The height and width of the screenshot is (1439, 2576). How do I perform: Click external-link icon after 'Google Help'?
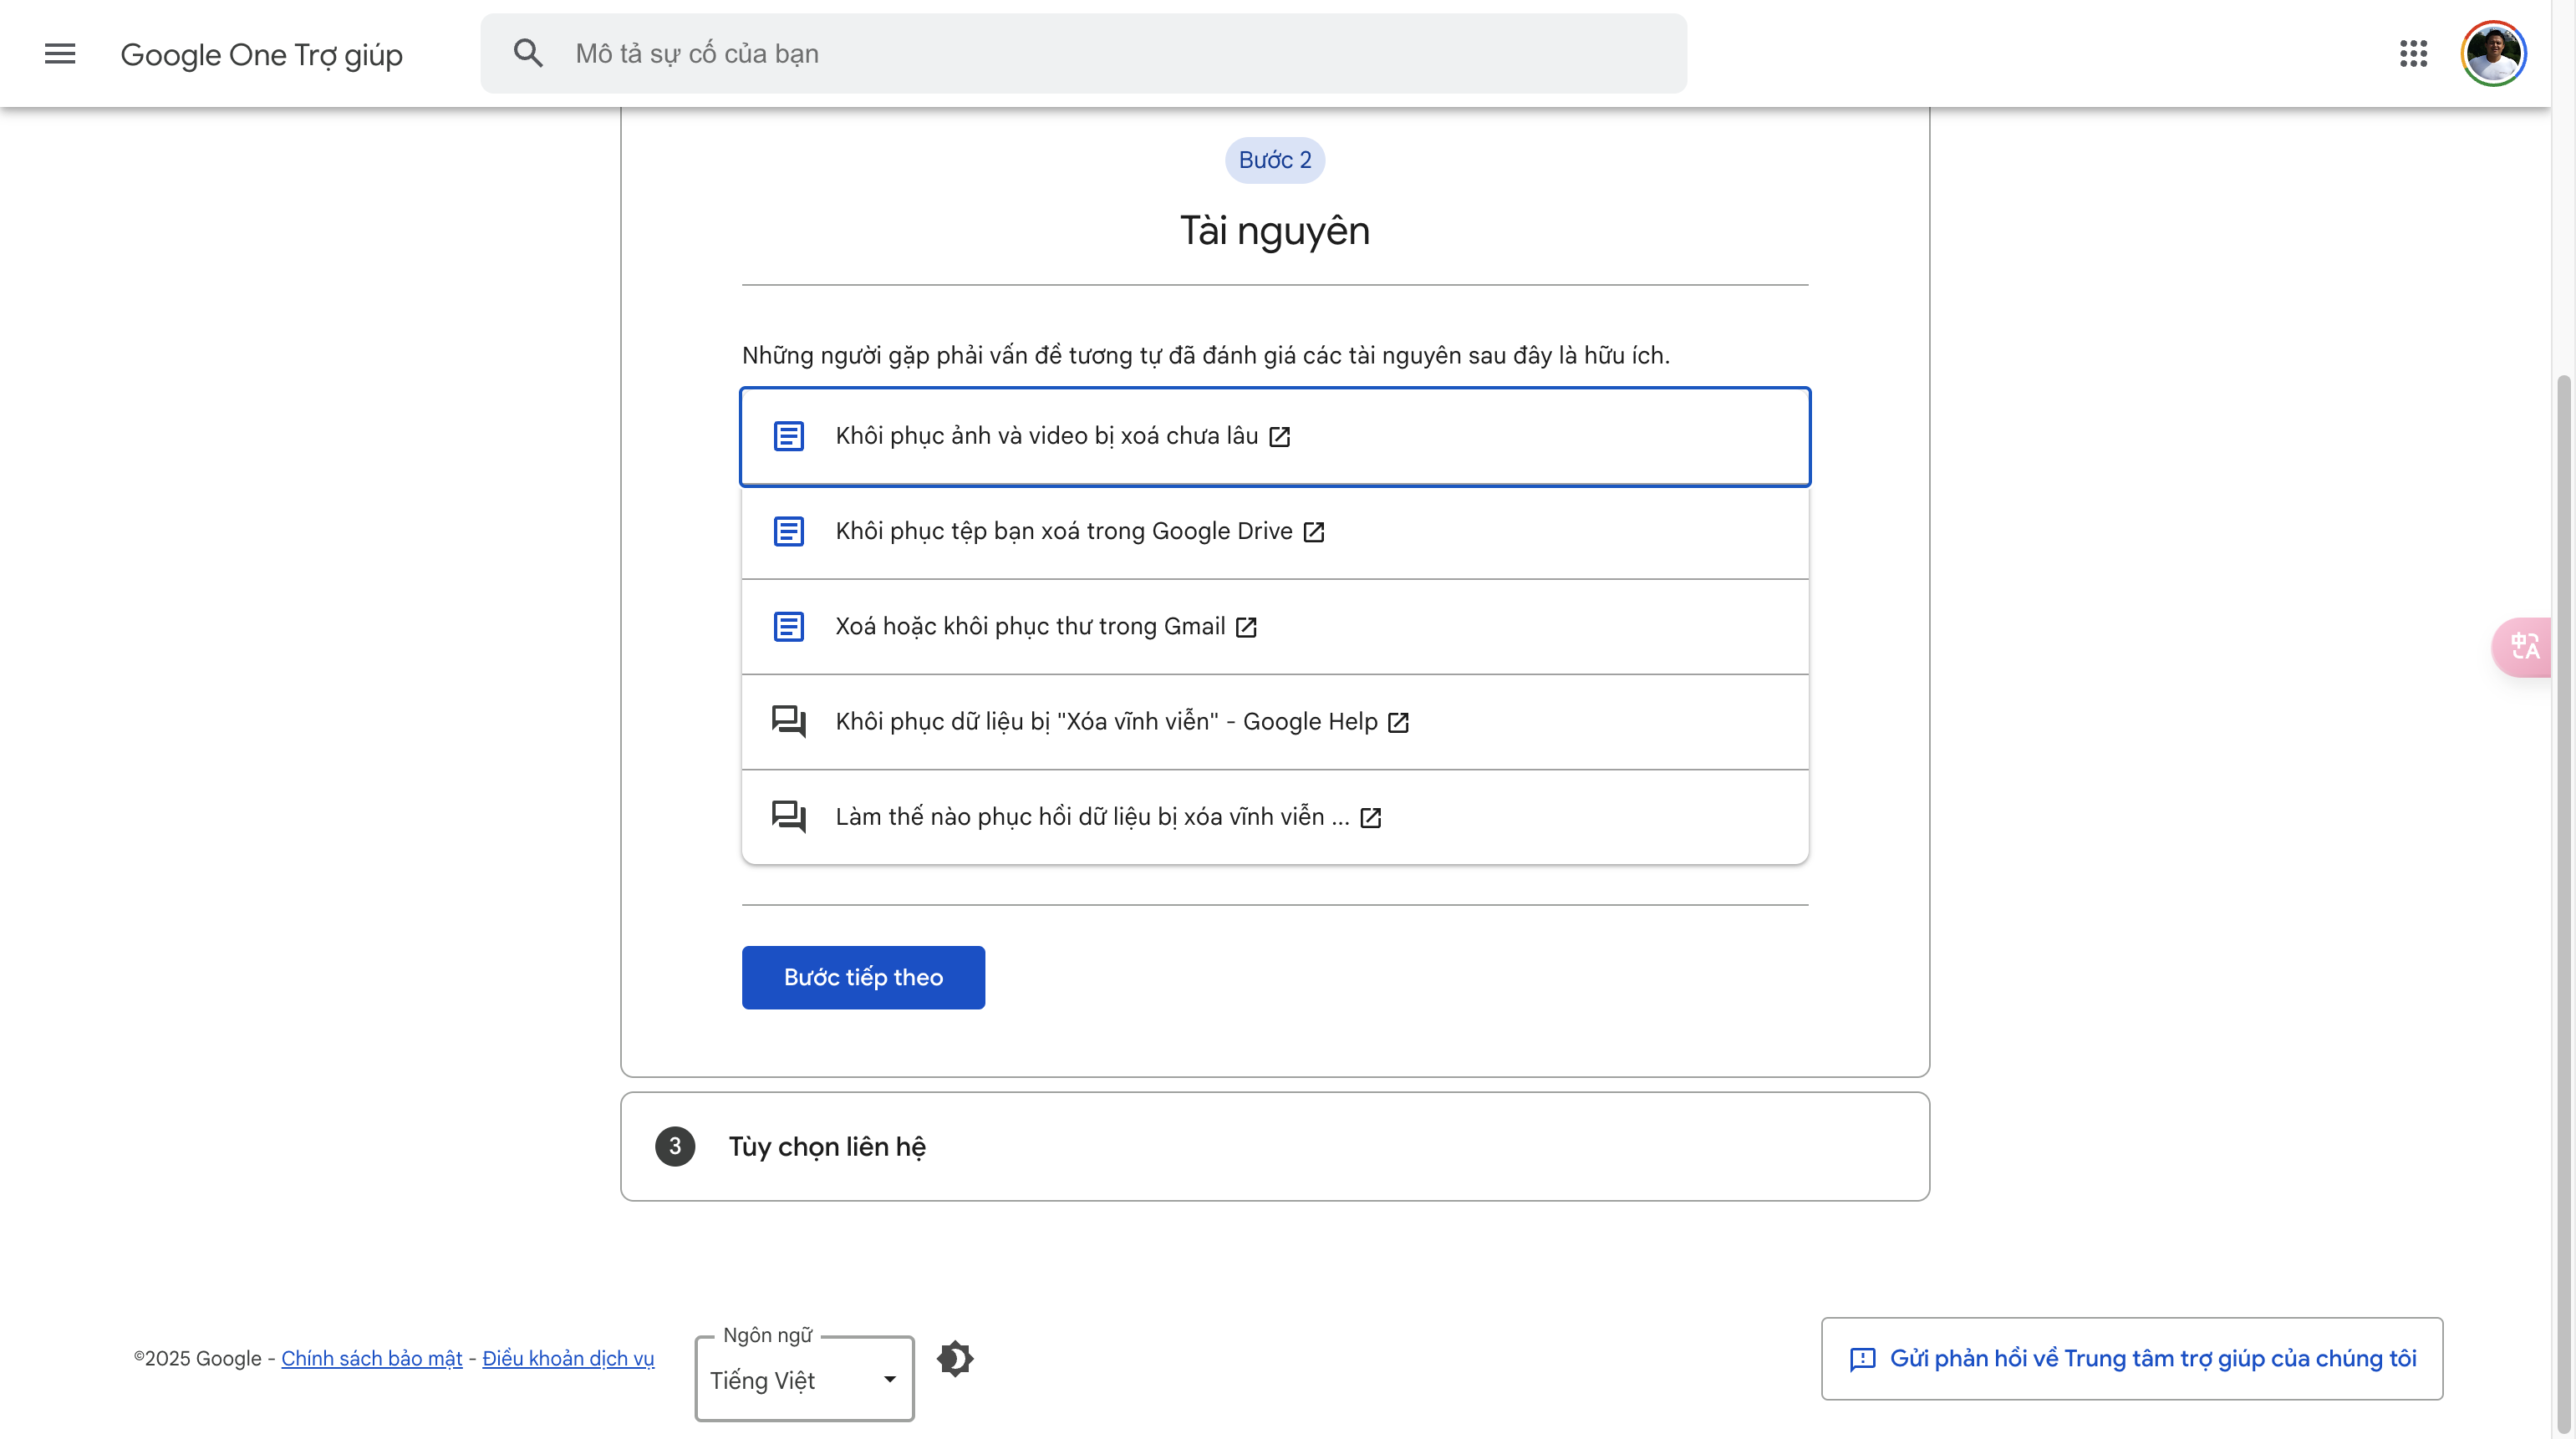click(x=1398, y=722)
